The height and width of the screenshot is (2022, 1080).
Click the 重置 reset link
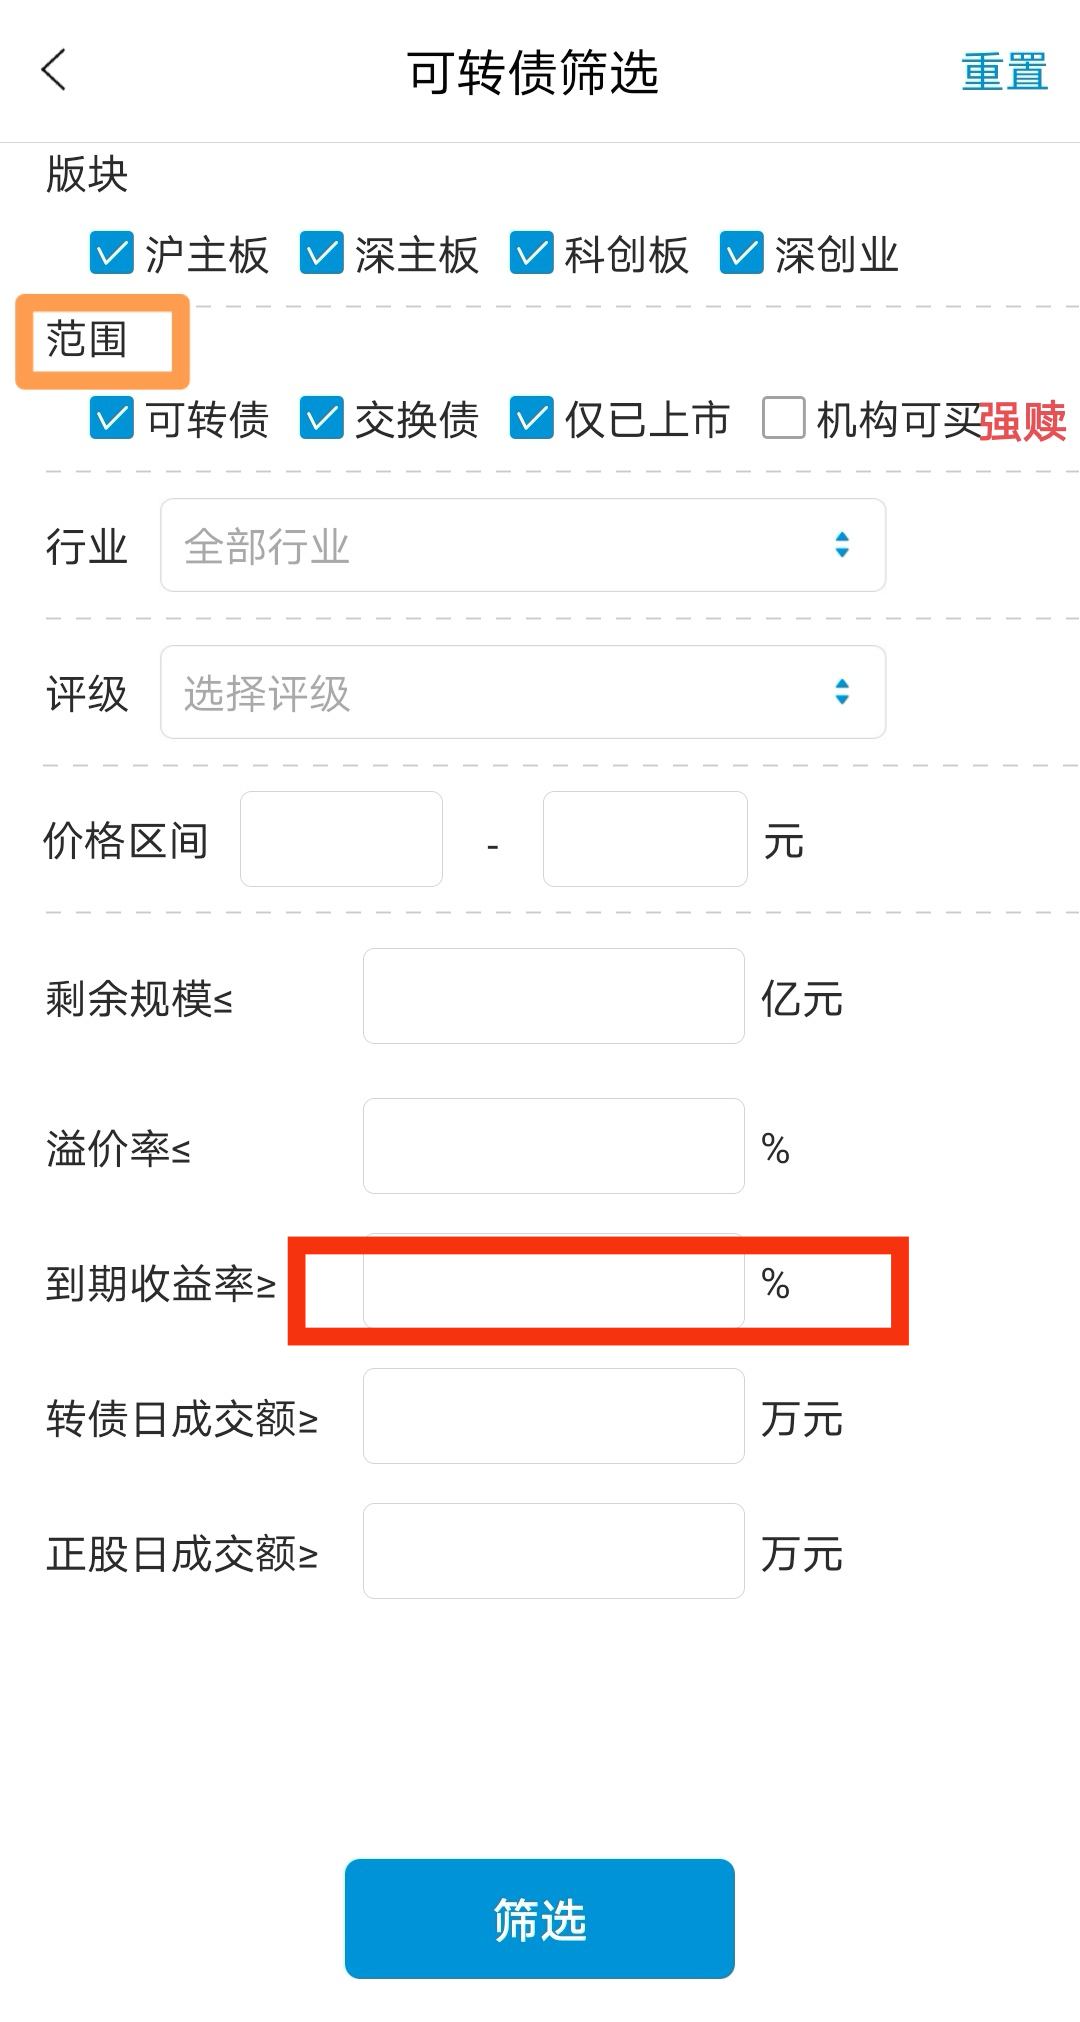coord(1004,72)
